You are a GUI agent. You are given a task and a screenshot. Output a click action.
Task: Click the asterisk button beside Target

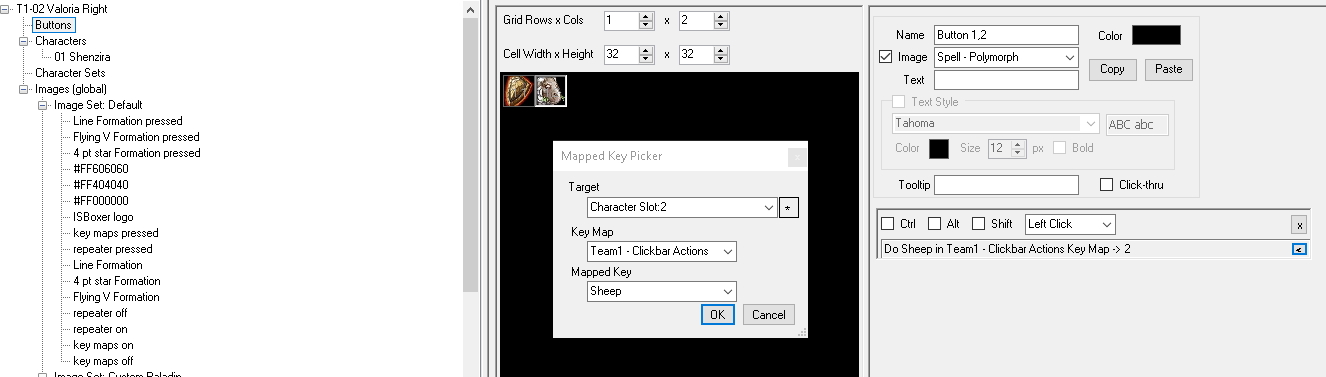[x=789, y=207]
